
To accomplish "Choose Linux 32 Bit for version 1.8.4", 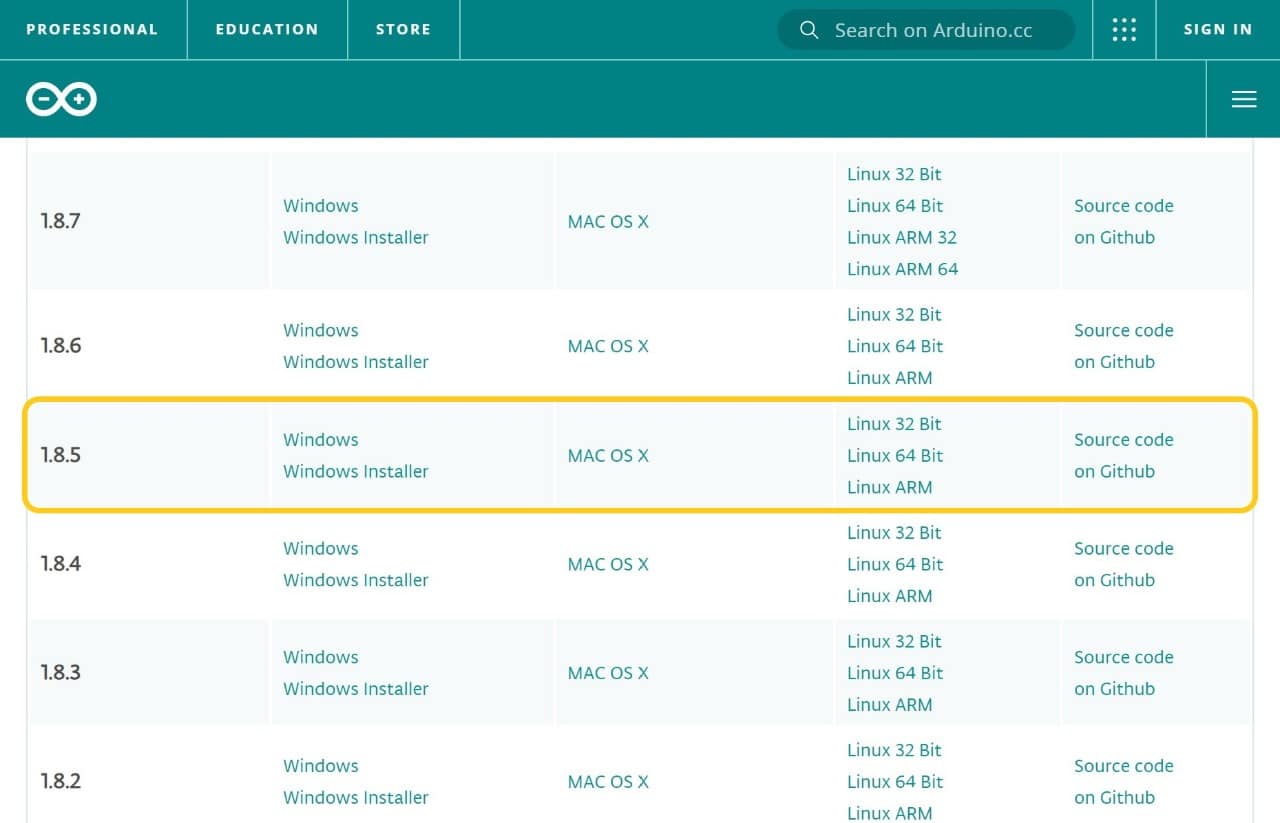I will click(x=894, y=533).
